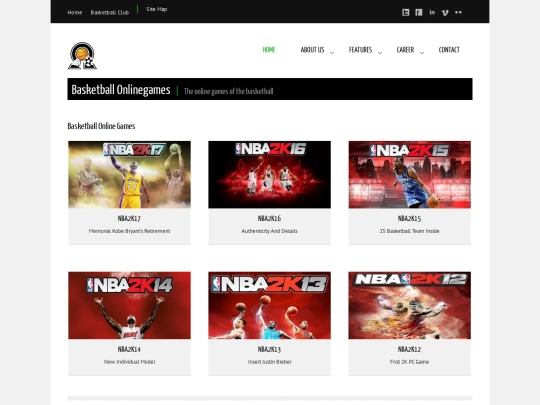The image size is (540, 405).
Task: Open the Flickr social icon
Action: [x=458, y=12]
